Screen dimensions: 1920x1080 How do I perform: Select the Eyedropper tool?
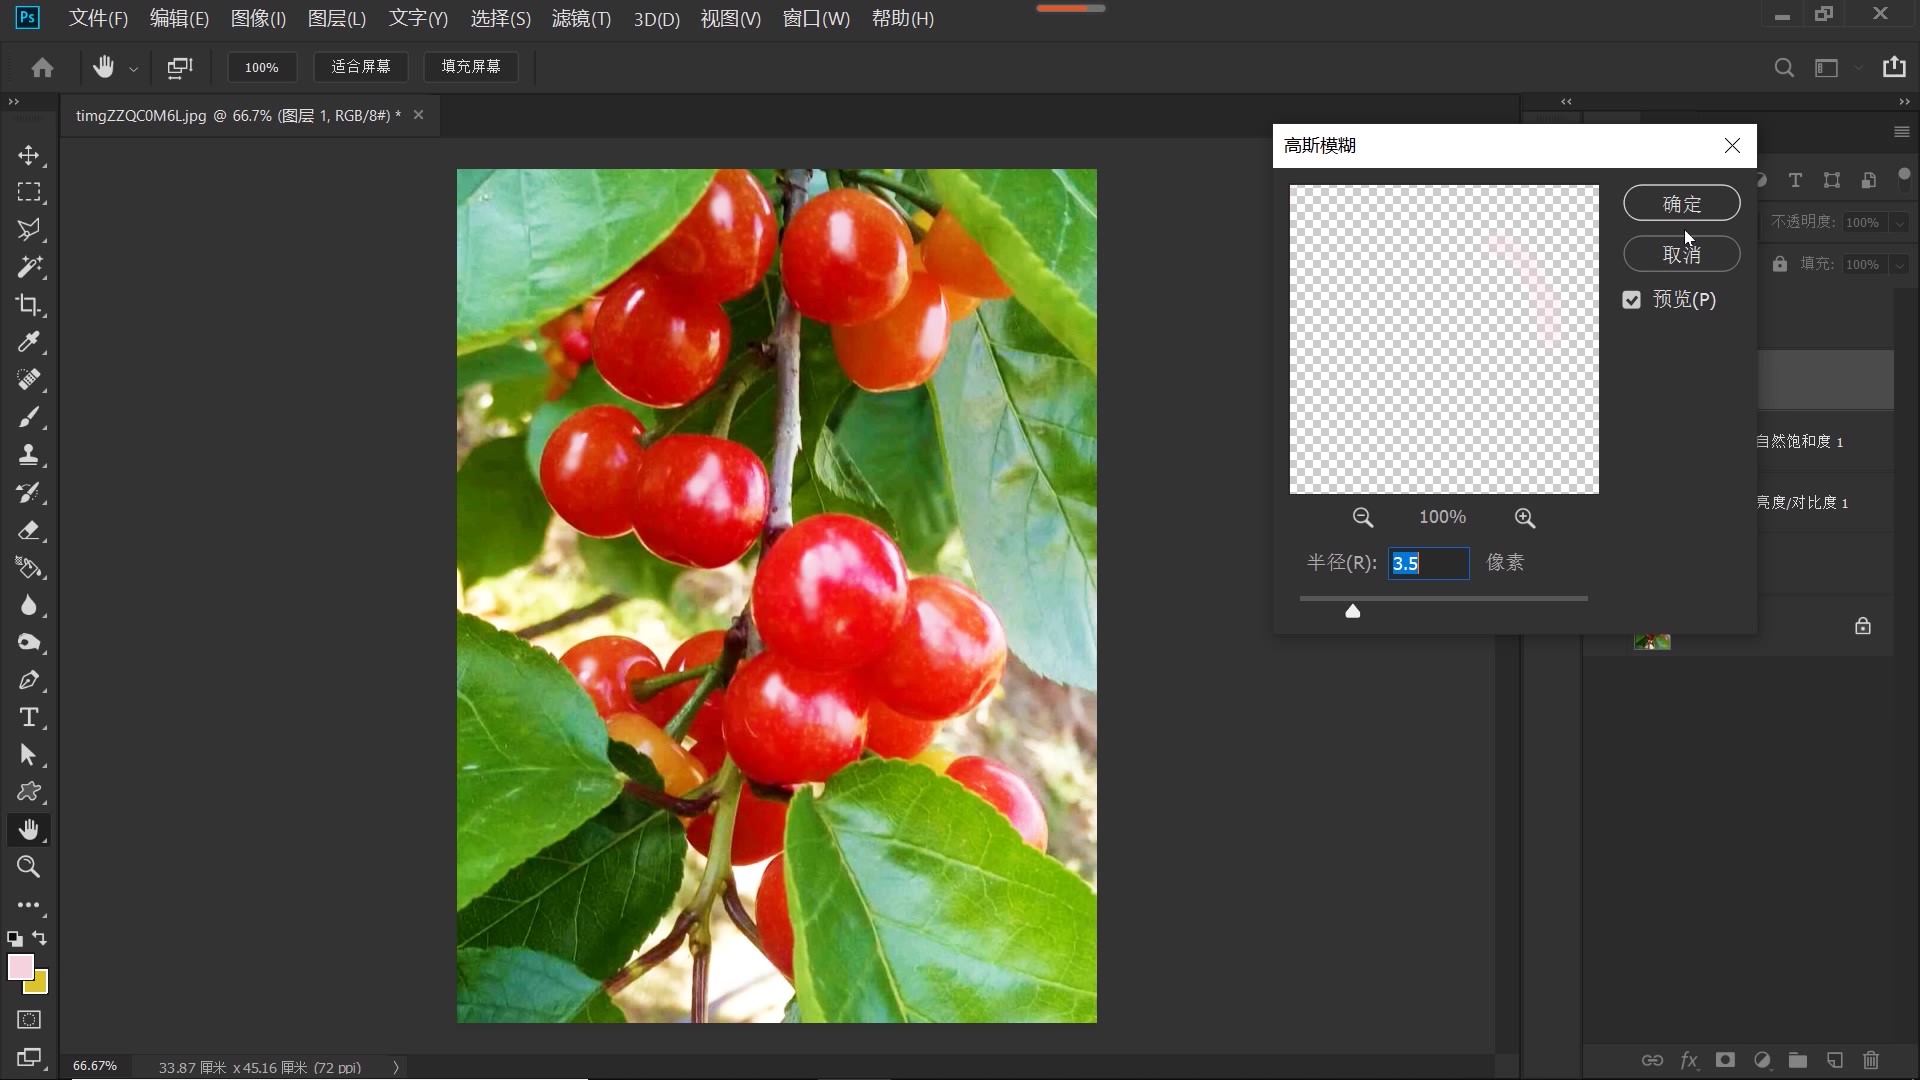(x=28, y=342)
